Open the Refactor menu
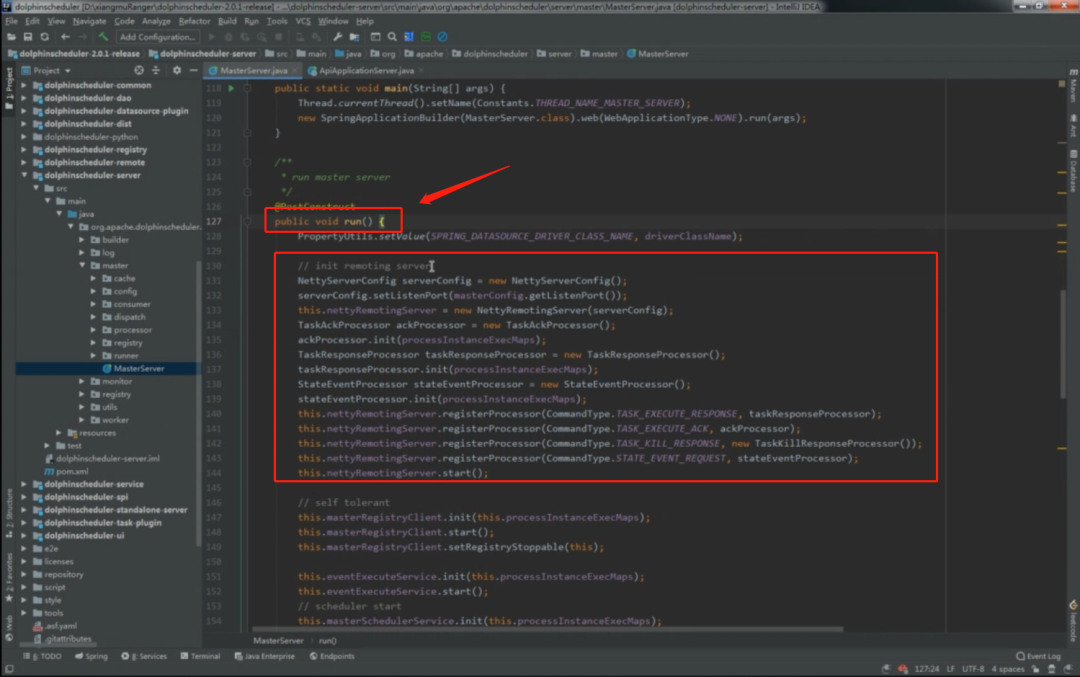Image resolution: width=1080 pixels, height=677 pixels. coord(194,21)
